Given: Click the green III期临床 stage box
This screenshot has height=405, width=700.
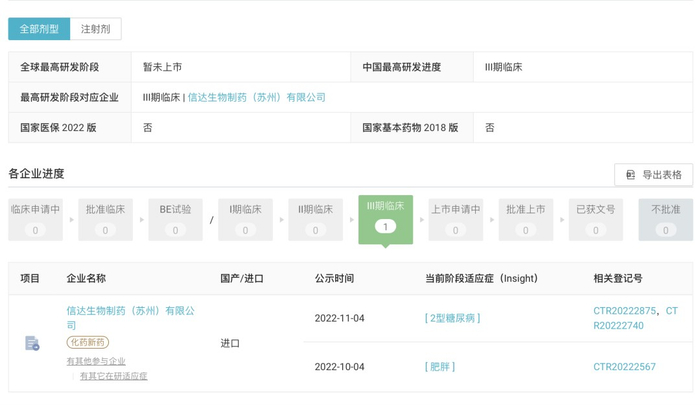Looking at the screenshot, I should [385, 219].
